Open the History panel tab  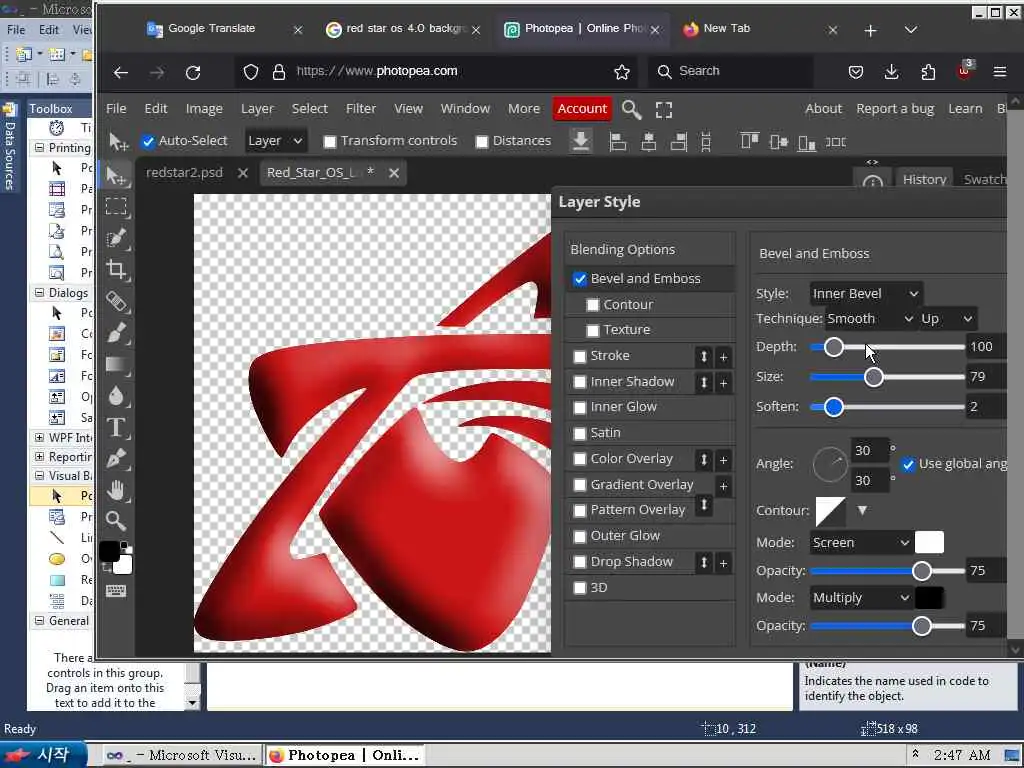924,180
